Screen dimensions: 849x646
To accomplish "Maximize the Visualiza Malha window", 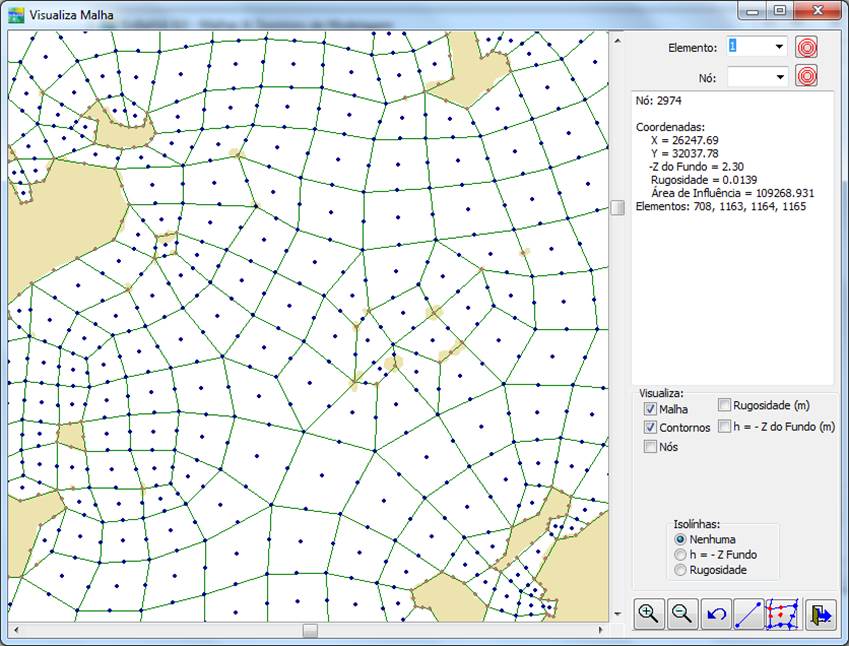I will click(x=780, y=11).
